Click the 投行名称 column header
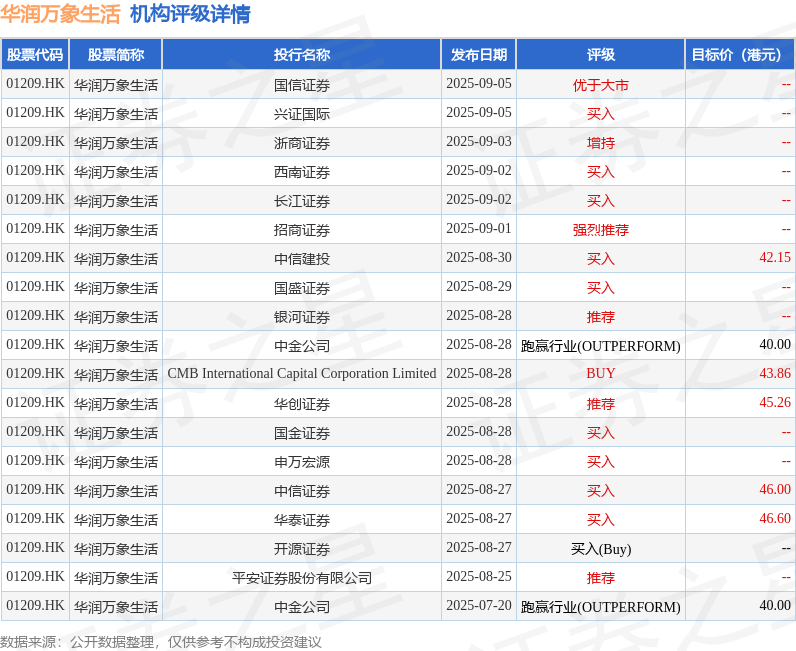This screenshot has width=796, height=651. pyautogui.click(x=302, y=54)
